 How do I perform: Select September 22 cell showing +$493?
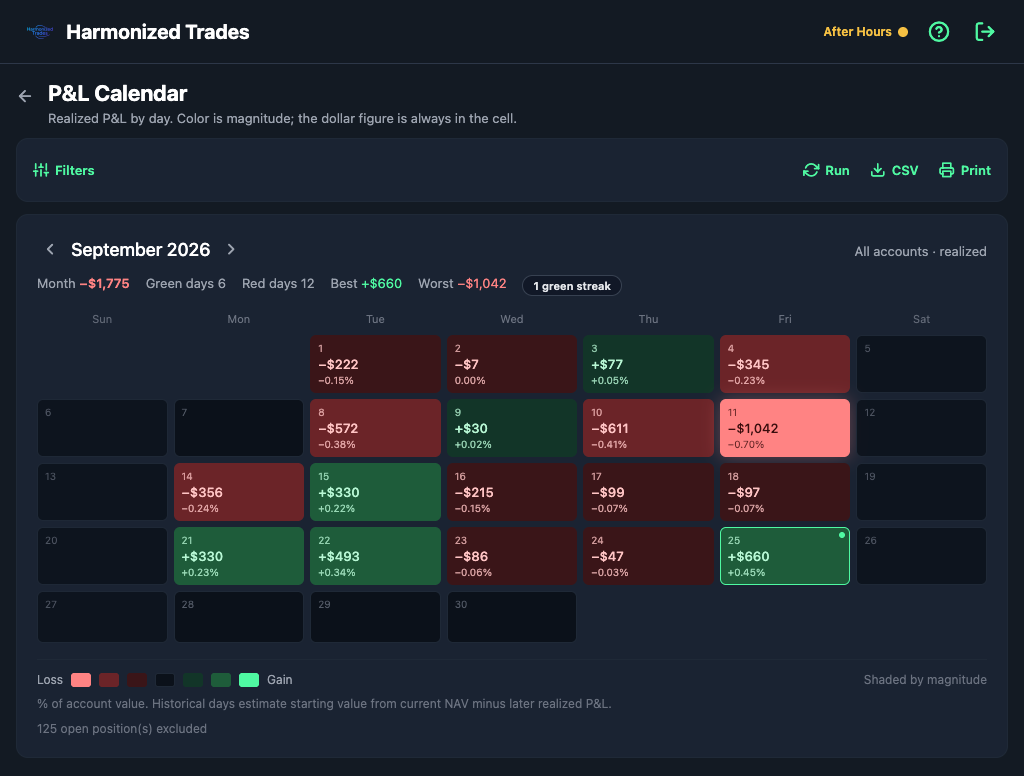[x=376, y=556]
